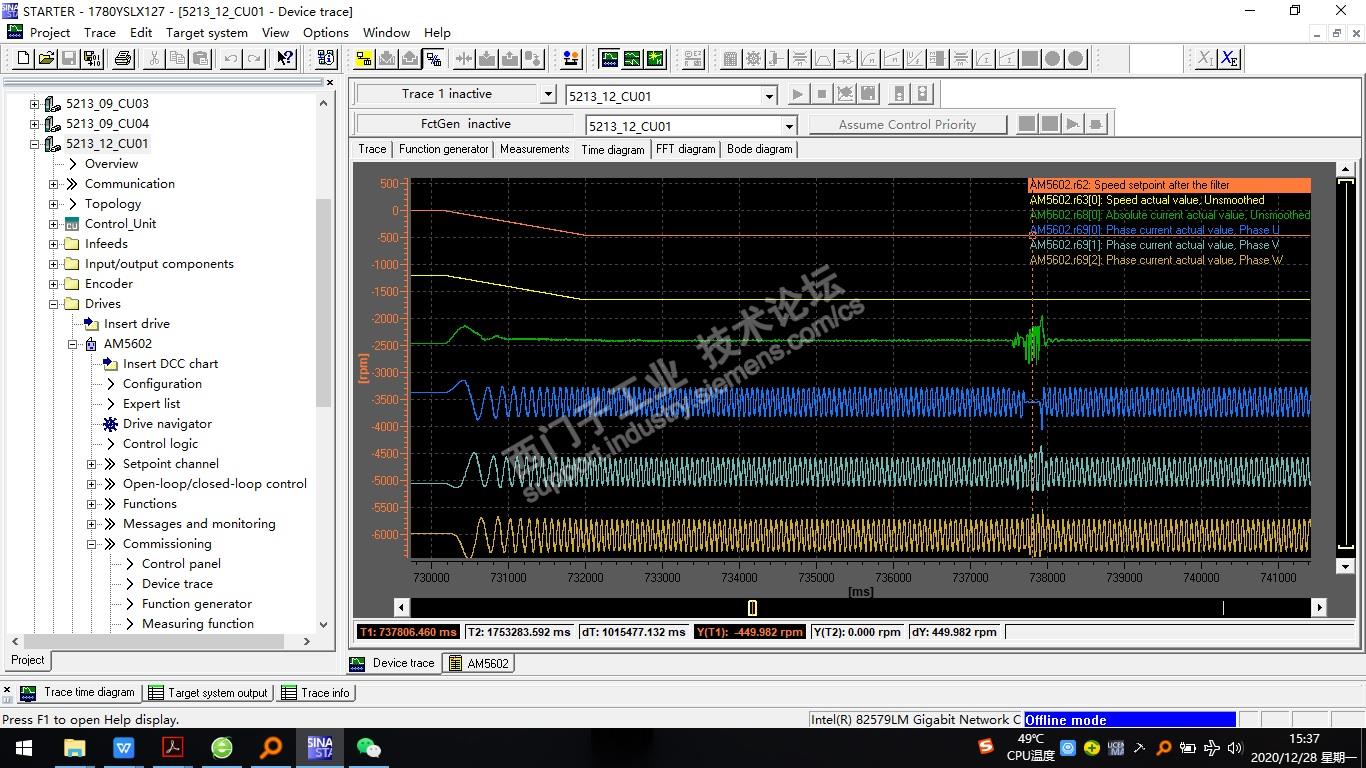Click the gear icon in the drive toolbar
Viewport: 1366px width, 768px height.
point(753,59)
